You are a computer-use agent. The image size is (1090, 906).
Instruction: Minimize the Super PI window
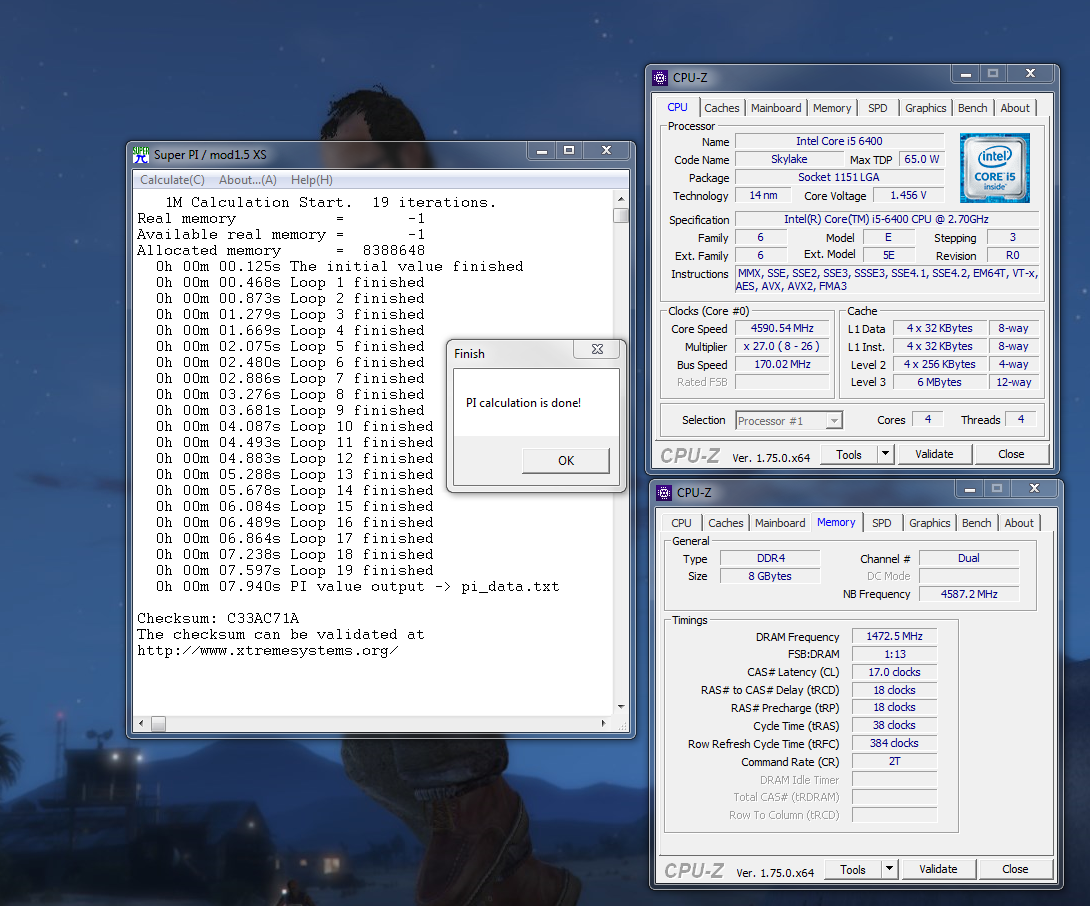point(542,151)
